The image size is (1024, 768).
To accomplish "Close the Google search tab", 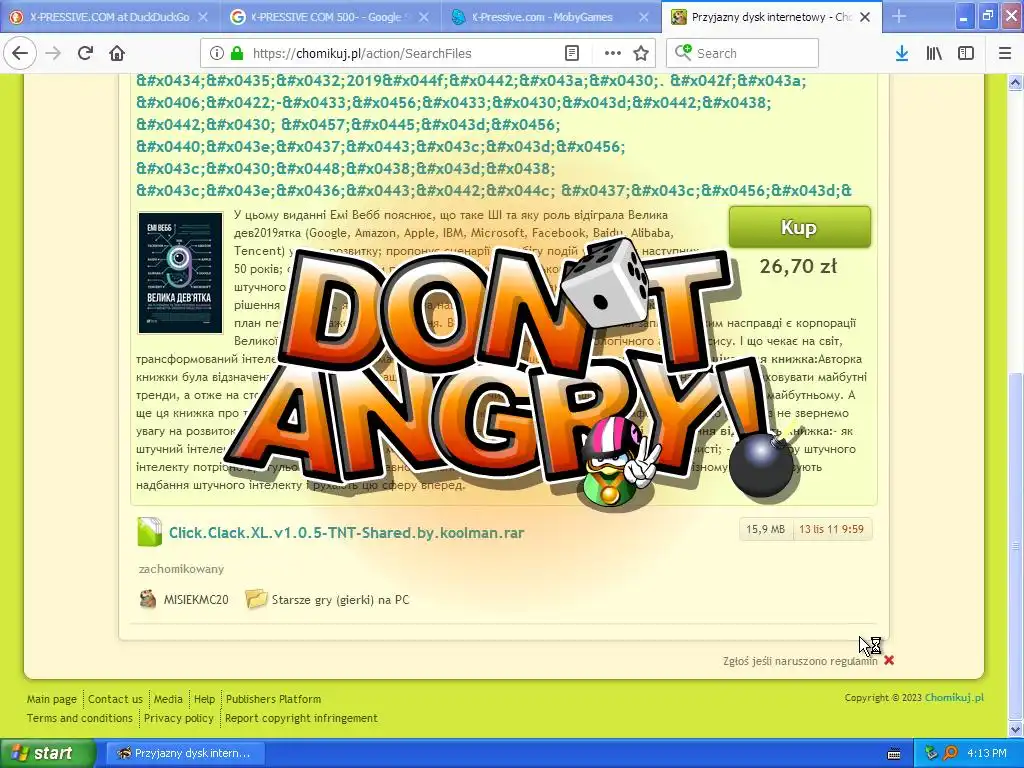I will [424, 18].
